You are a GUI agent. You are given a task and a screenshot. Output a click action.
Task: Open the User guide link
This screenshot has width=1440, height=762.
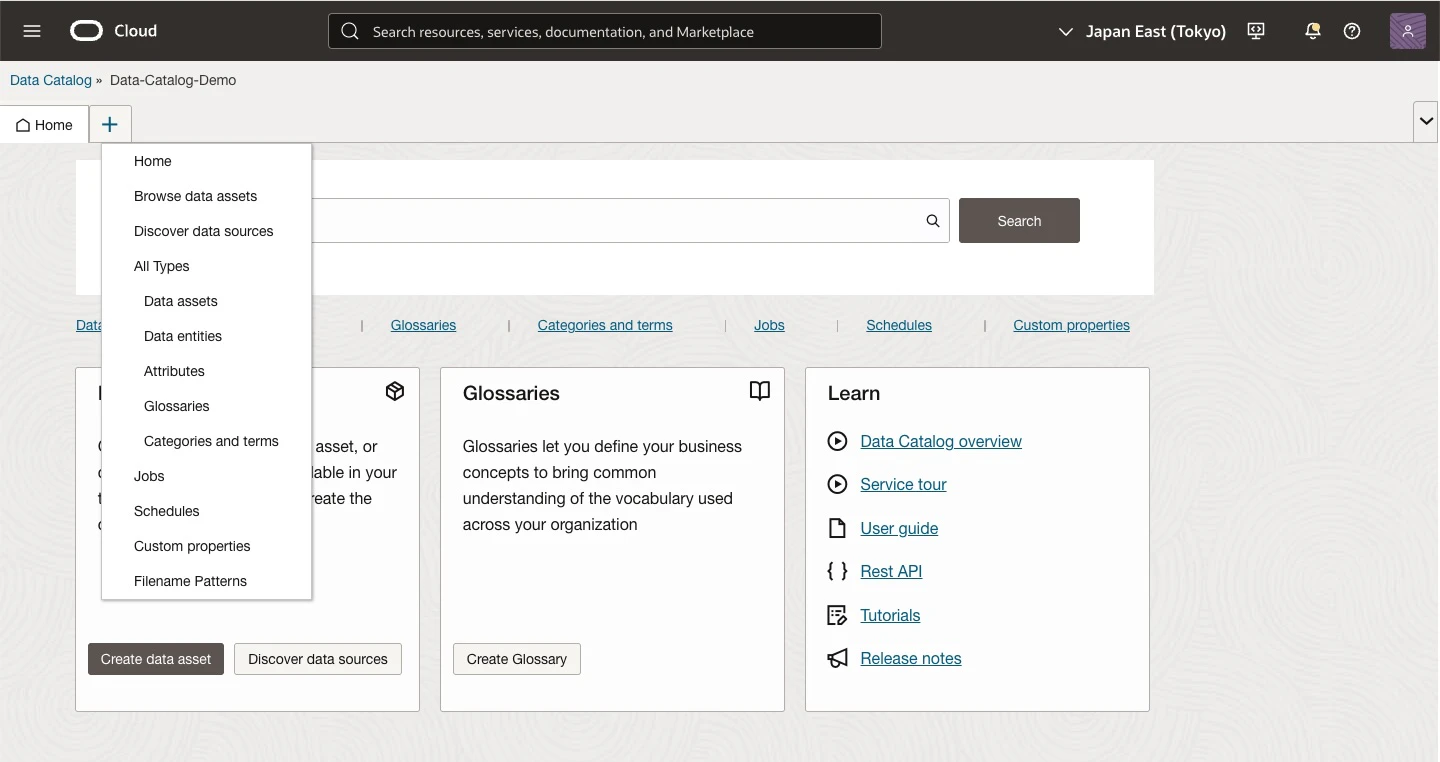(x=899, y=528)
